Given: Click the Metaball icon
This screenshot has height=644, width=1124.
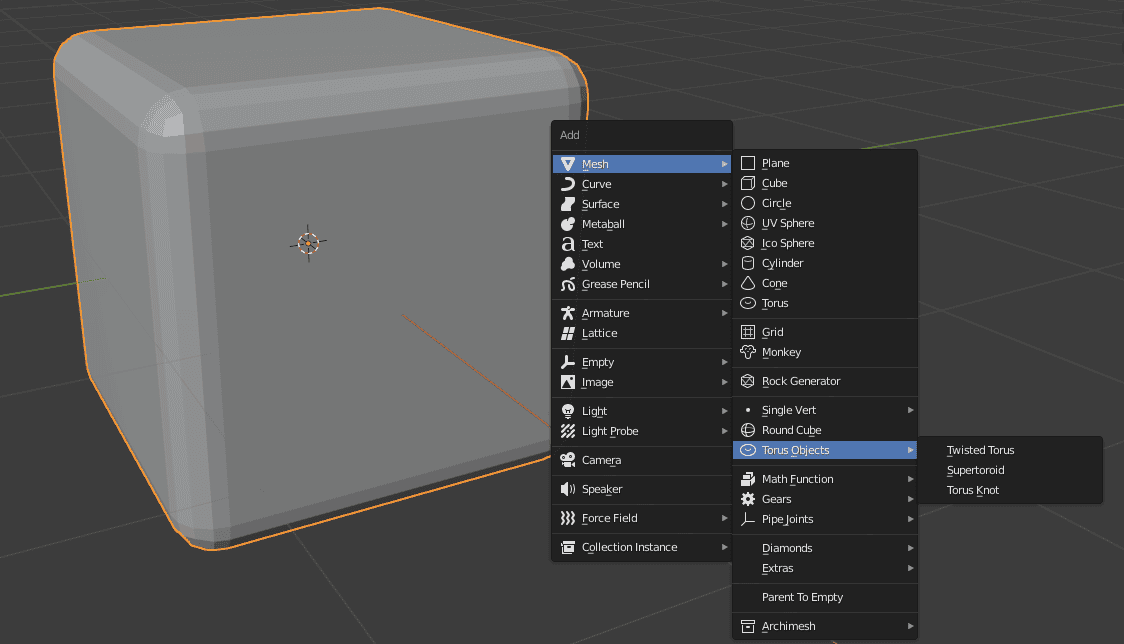Looking at the screenshot, I should [x=570, y=224].
